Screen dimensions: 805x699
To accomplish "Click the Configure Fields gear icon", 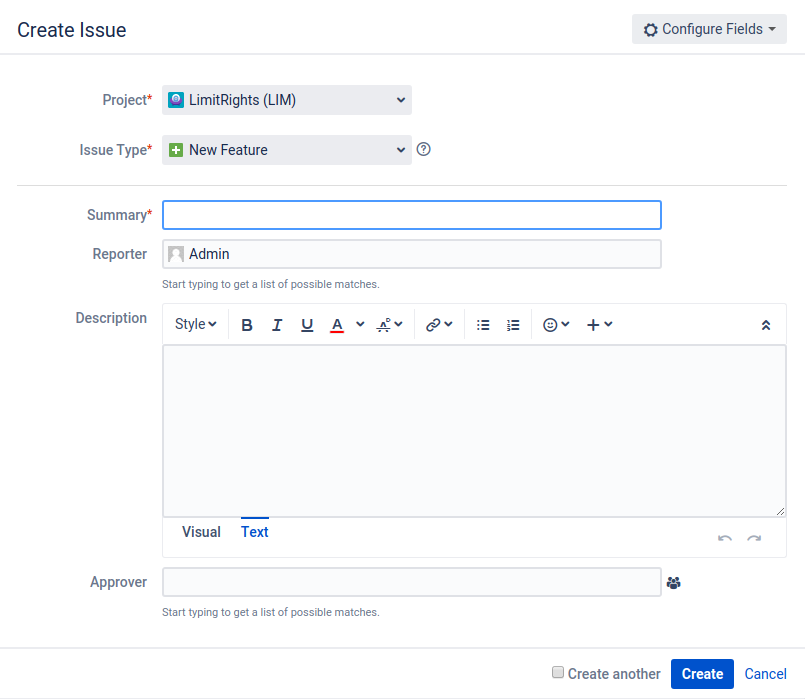I will point(650,30).
